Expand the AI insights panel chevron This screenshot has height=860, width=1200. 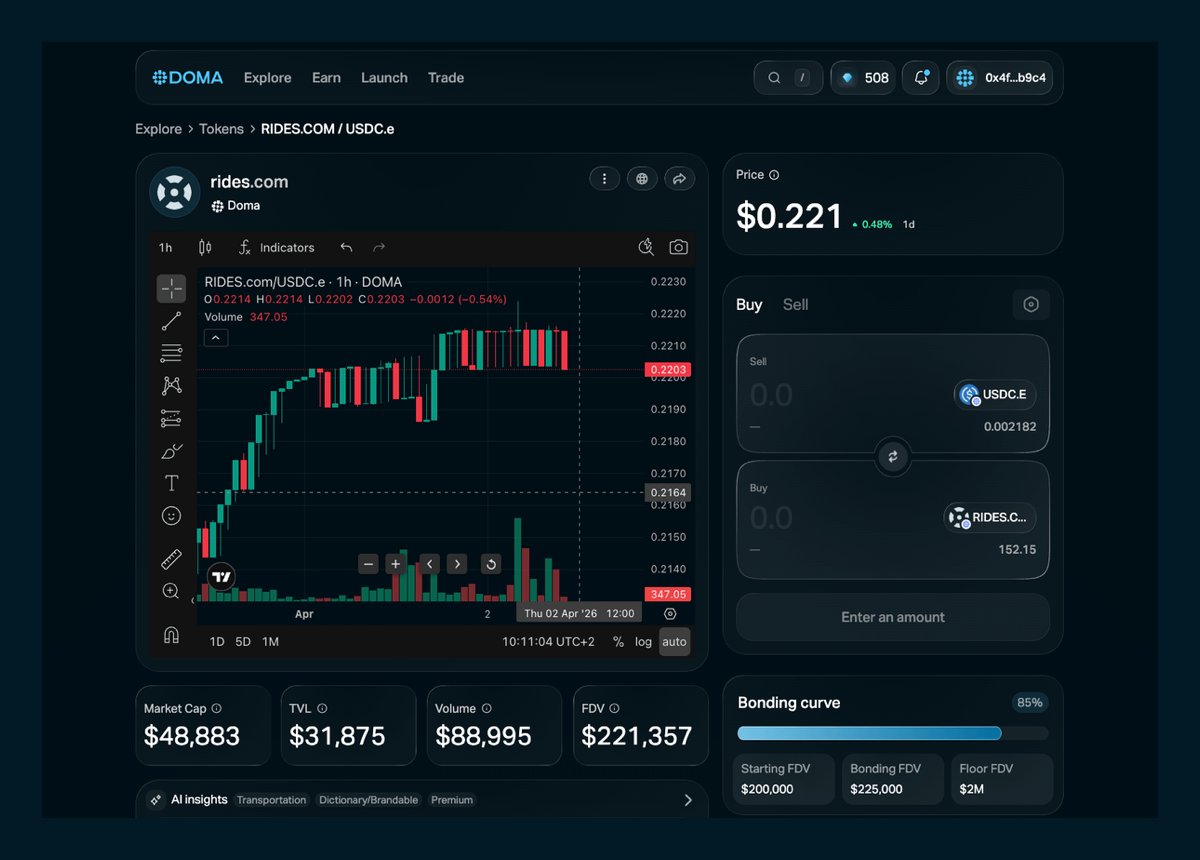click(x=688, y=800)
